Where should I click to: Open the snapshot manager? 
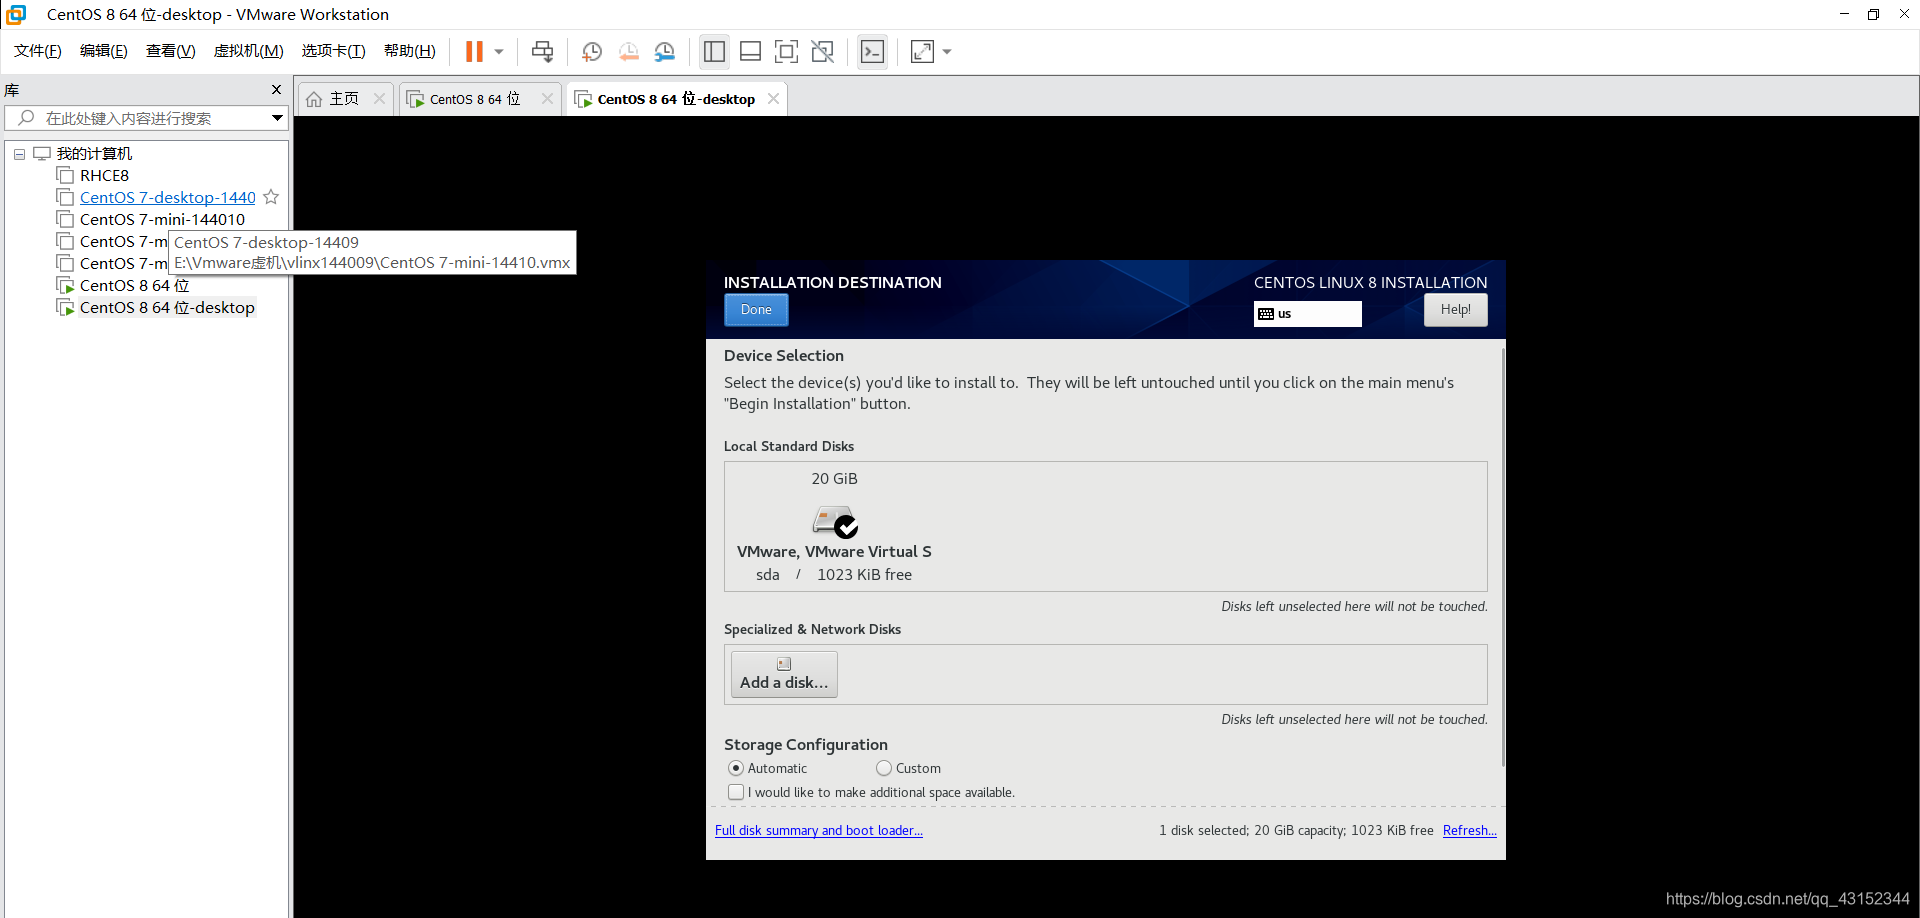[x=665, y=51]
